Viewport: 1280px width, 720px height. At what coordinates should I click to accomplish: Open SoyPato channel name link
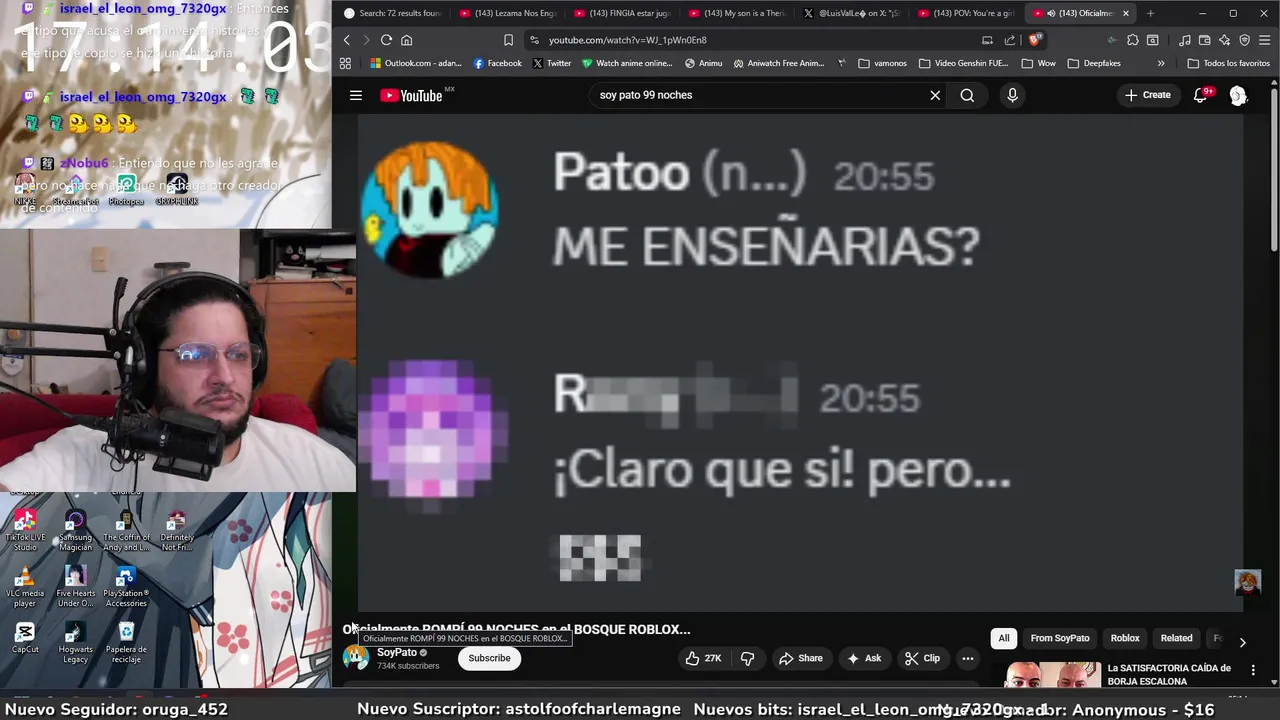tap(397, 652)
